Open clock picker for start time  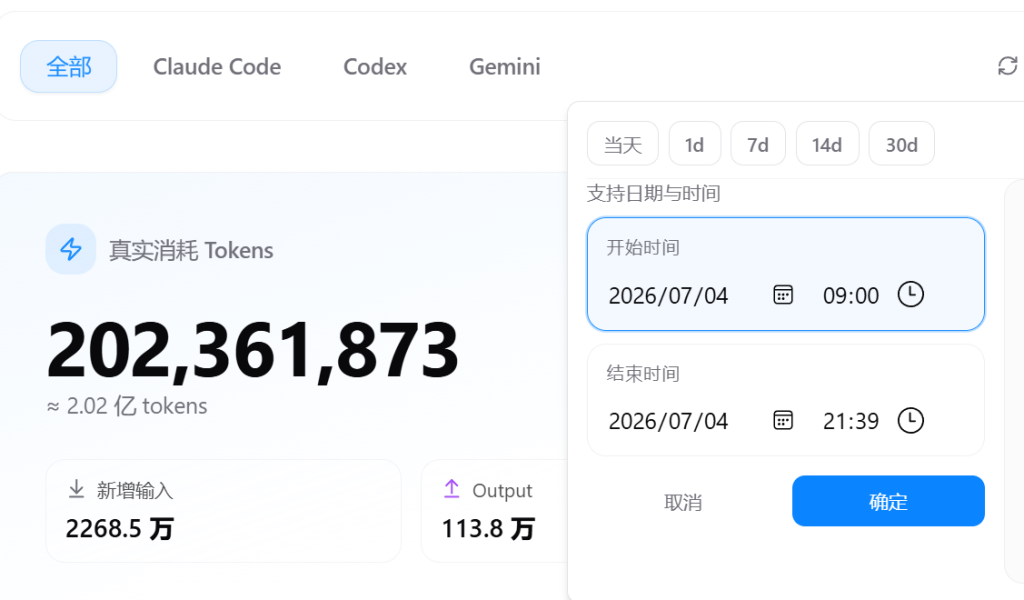click(910, 294)
